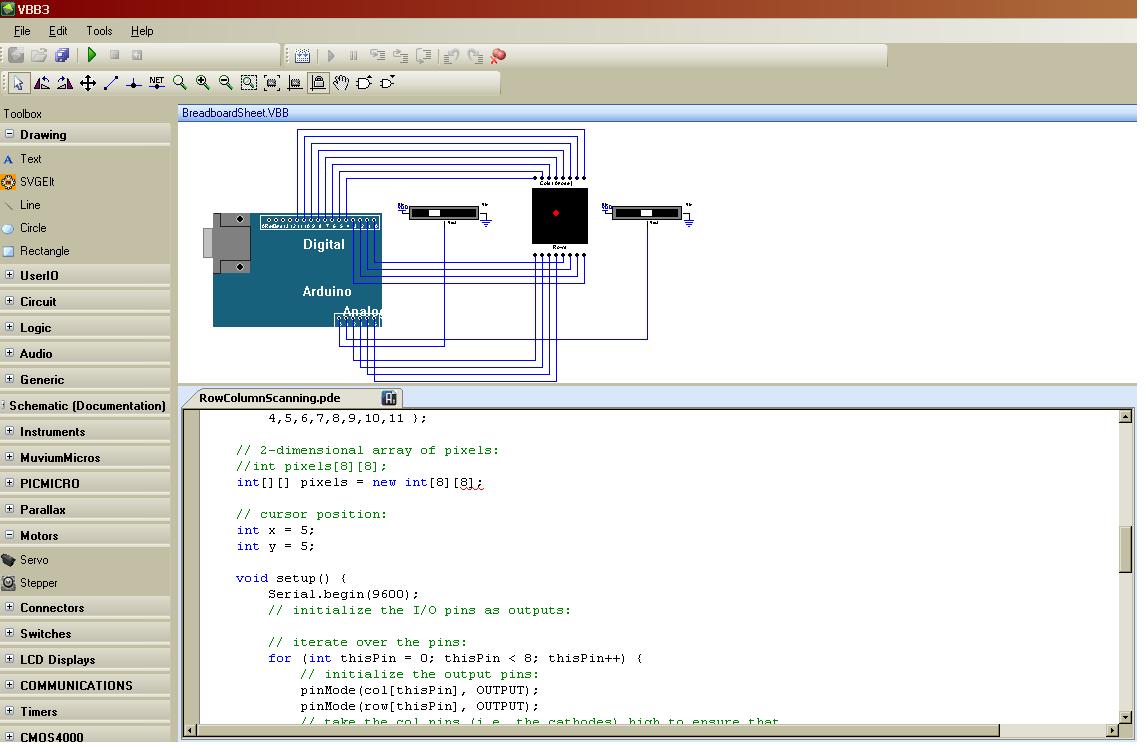Image resolution: width=1145 pixels, height=746 pixels.
Task: Select the arrow pointer tool
Action: pyautogui.click(x=18, y=83)
